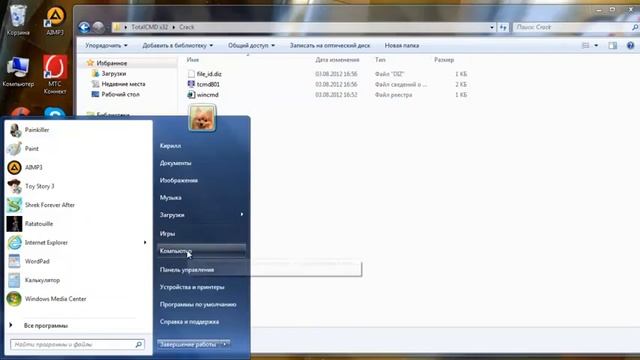640x360 pixels.
Task: Open the Общий доступ dropdown
Action: pos(251,45)
